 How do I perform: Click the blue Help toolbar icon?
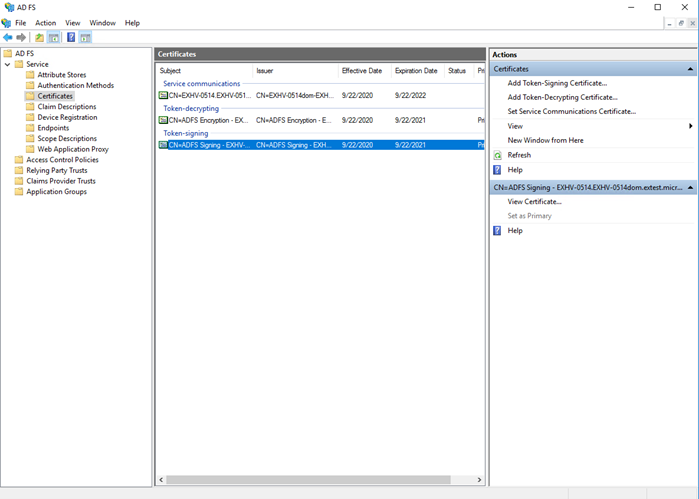pyautogui.click(x=71, y=37)
